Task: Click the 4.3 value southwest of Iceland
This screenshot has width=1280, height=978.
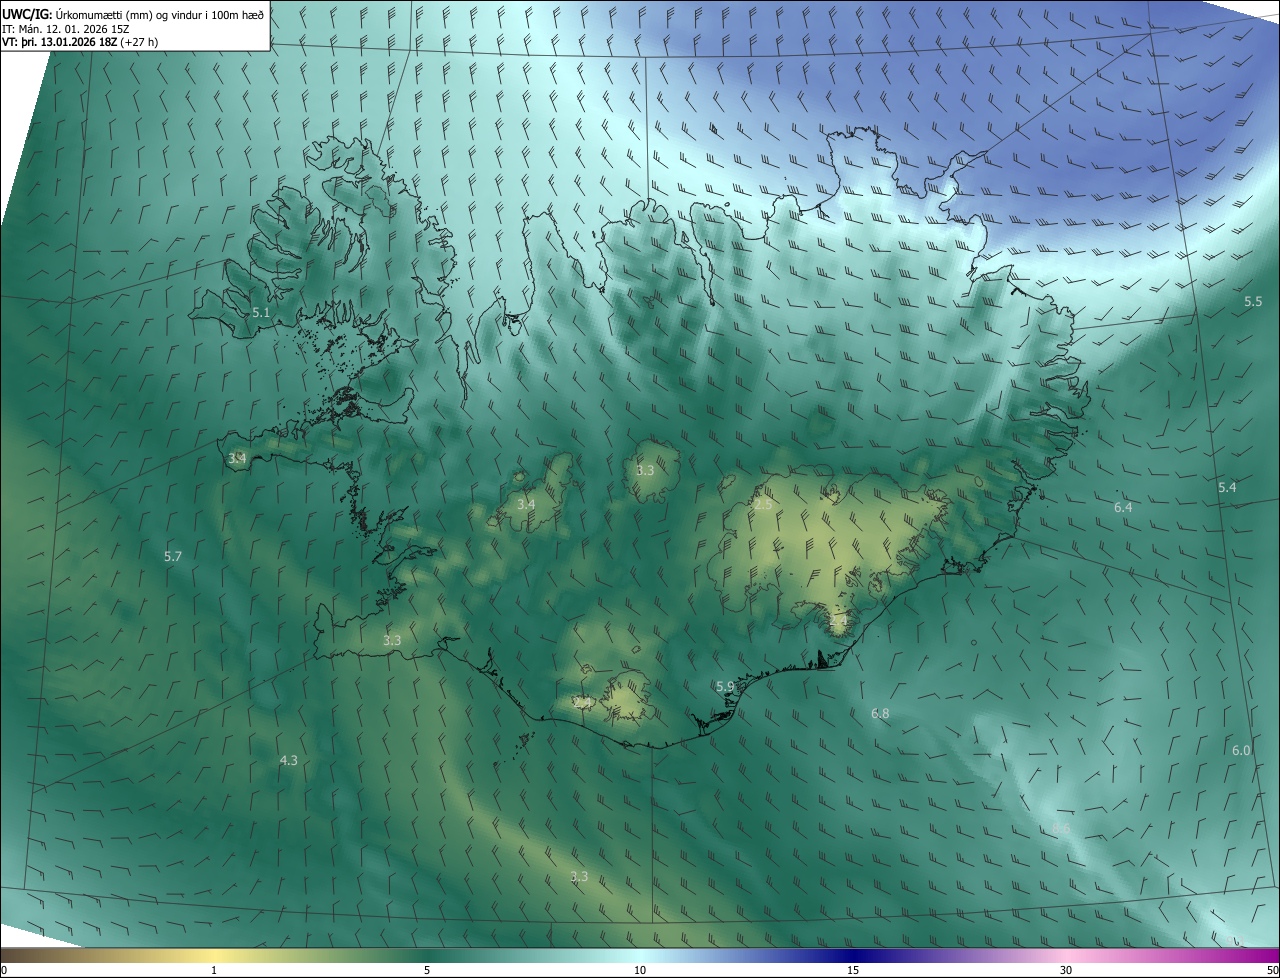Action: click(x=288, y=761)
